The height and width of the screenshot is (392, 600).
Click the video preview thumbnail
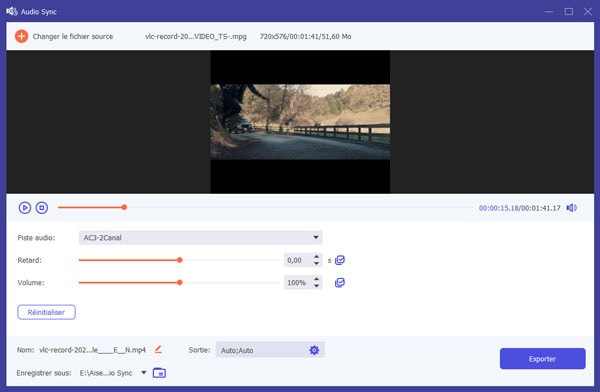tap(300, 122)
